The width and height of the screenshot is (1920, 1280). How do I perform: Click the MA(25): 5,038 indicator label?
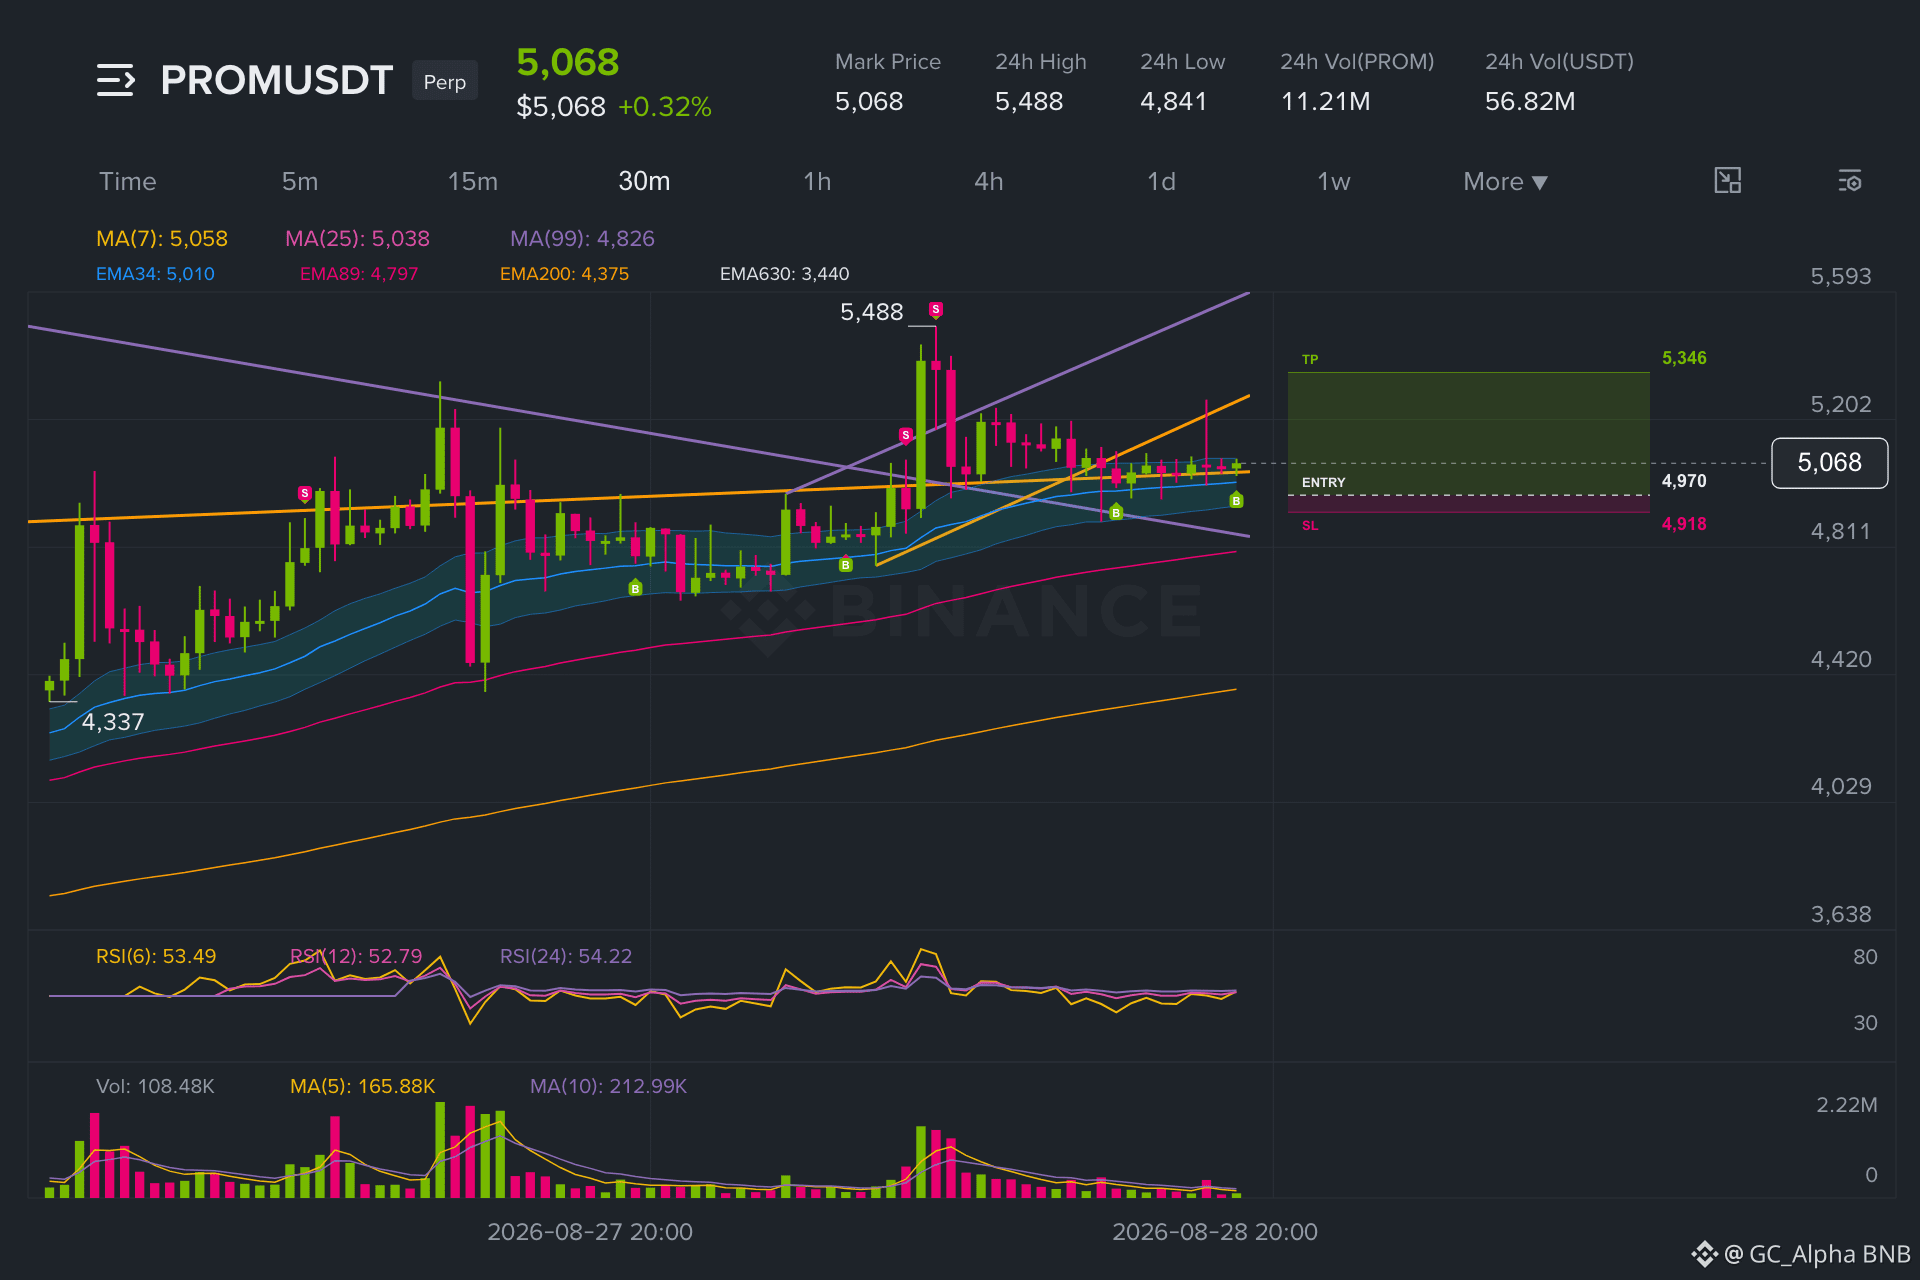(357, 238)
